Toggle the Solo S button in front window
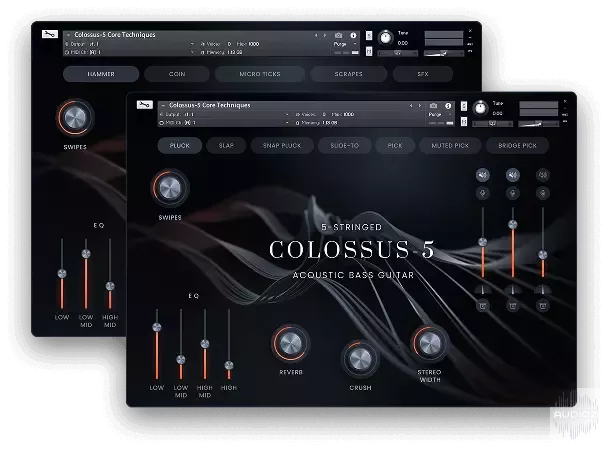This screenshot has width=608, height=449. (x=464, y=106)
